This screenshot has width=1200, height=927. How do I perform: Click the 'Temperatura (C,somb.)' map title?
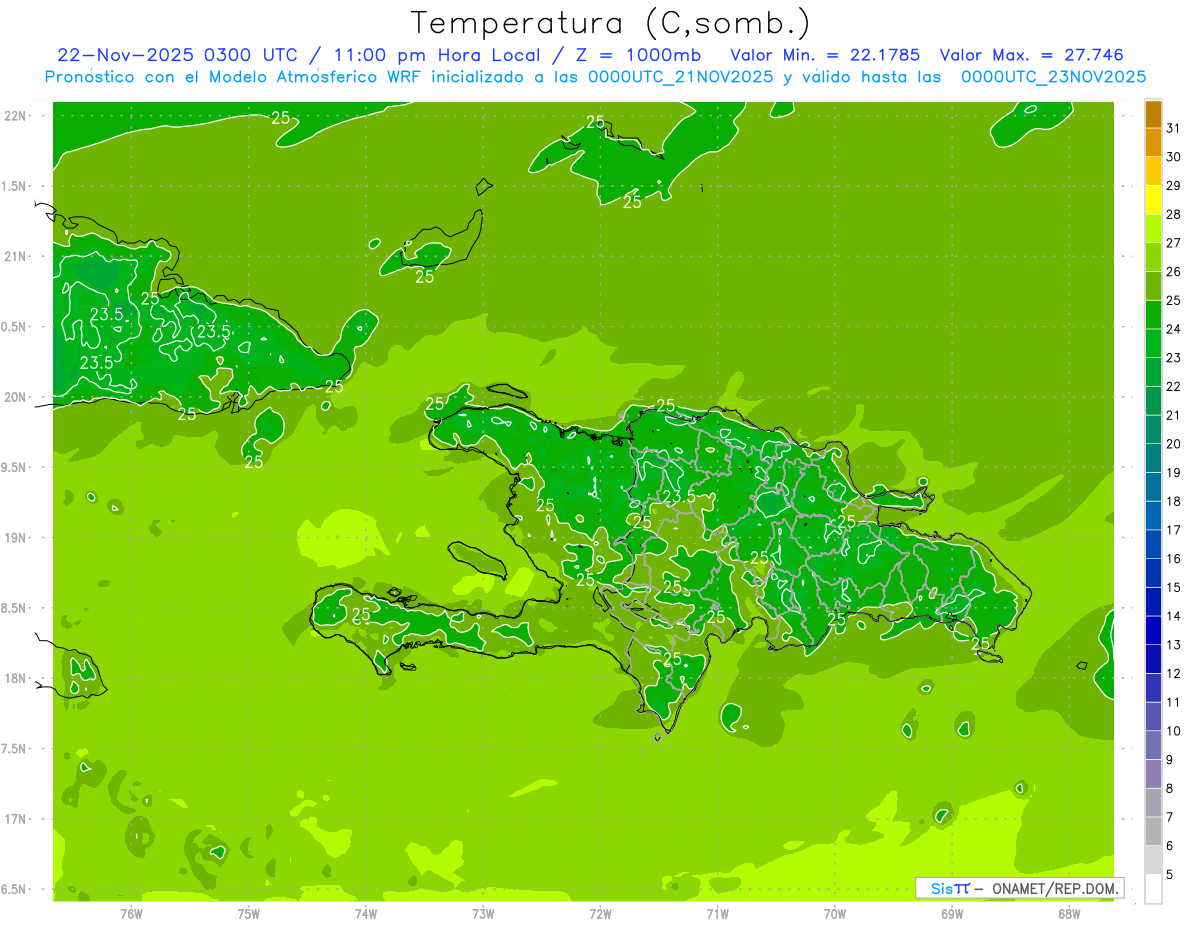pos(611,24)
